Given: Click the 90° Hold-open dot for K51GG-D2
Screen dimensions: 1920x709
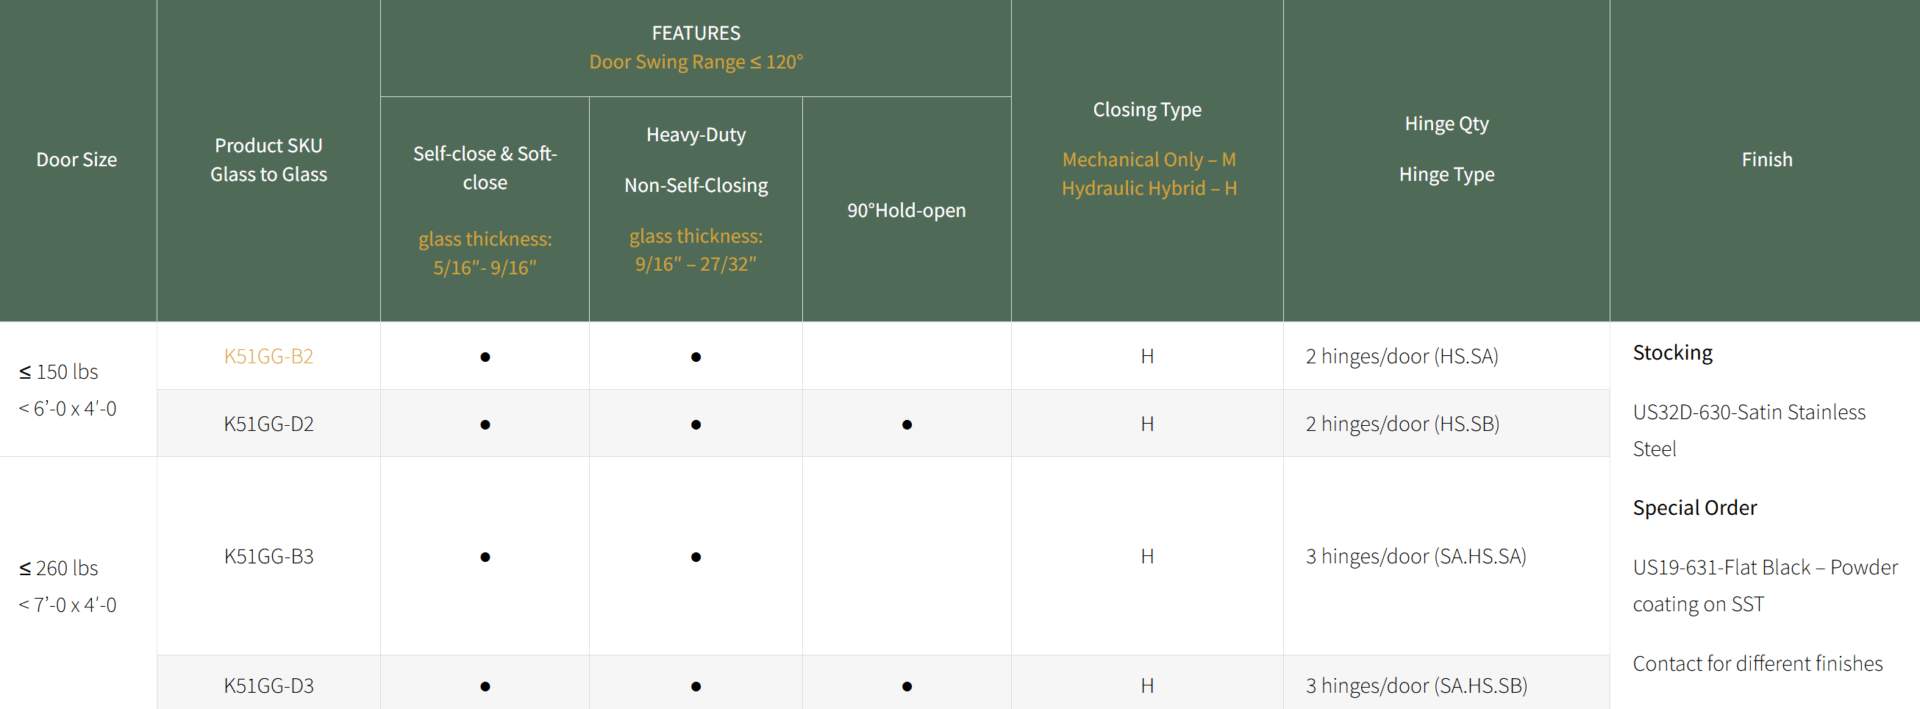Looking at the screenshot, I should tap(906, 425).
